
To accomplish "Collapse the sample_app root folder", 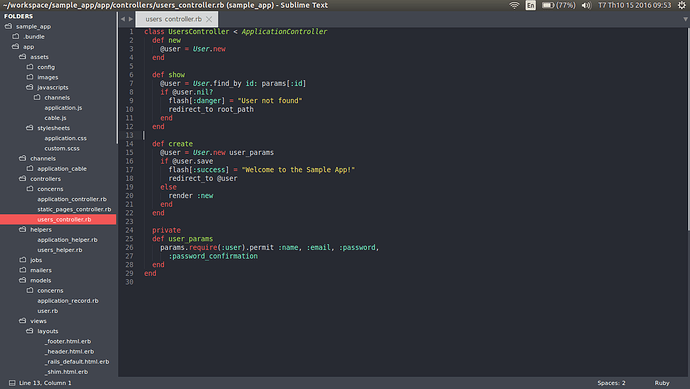I will point(8,26).
